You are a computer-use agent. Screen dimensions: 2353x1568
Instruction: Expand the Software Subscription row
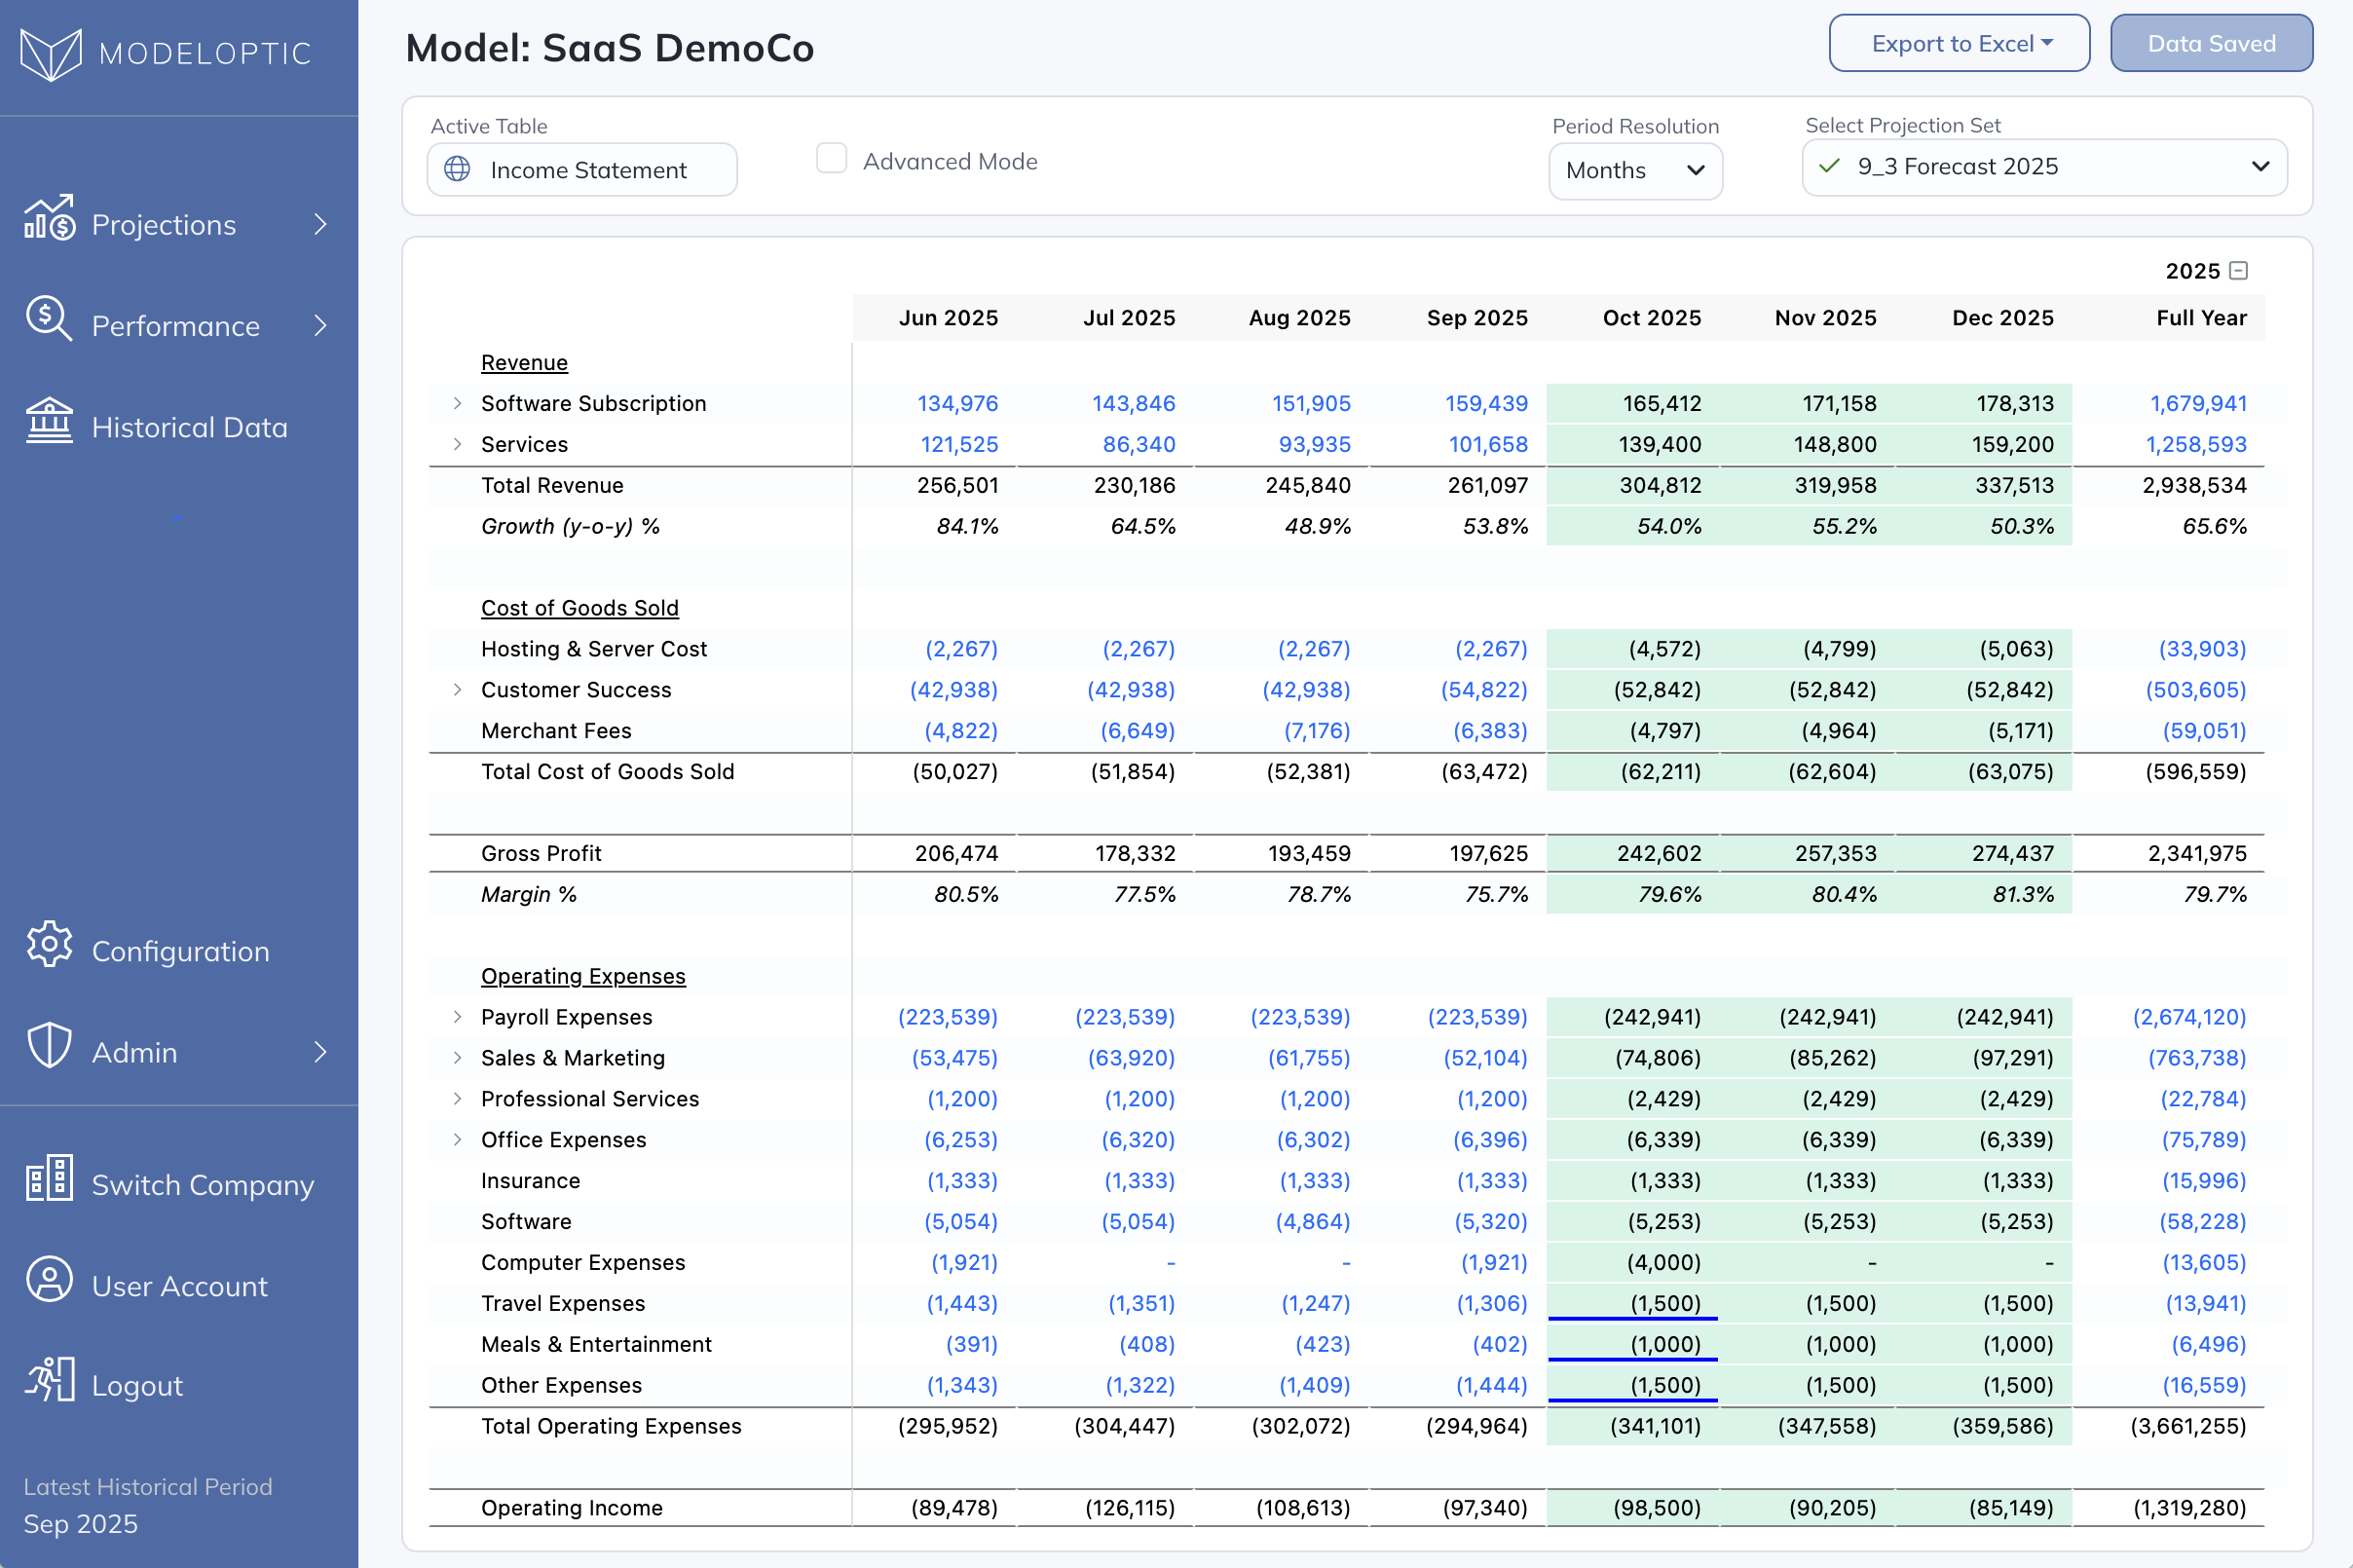[x=457, y=403]
